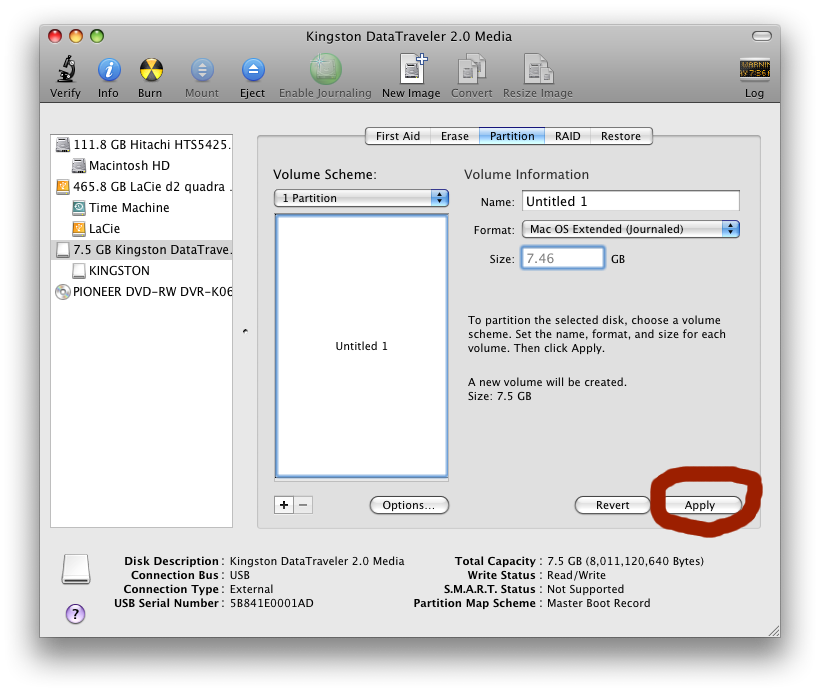Screen dimensions: 820x692
Task: Select the Macintosh HD volume
Action: [141, 165]
